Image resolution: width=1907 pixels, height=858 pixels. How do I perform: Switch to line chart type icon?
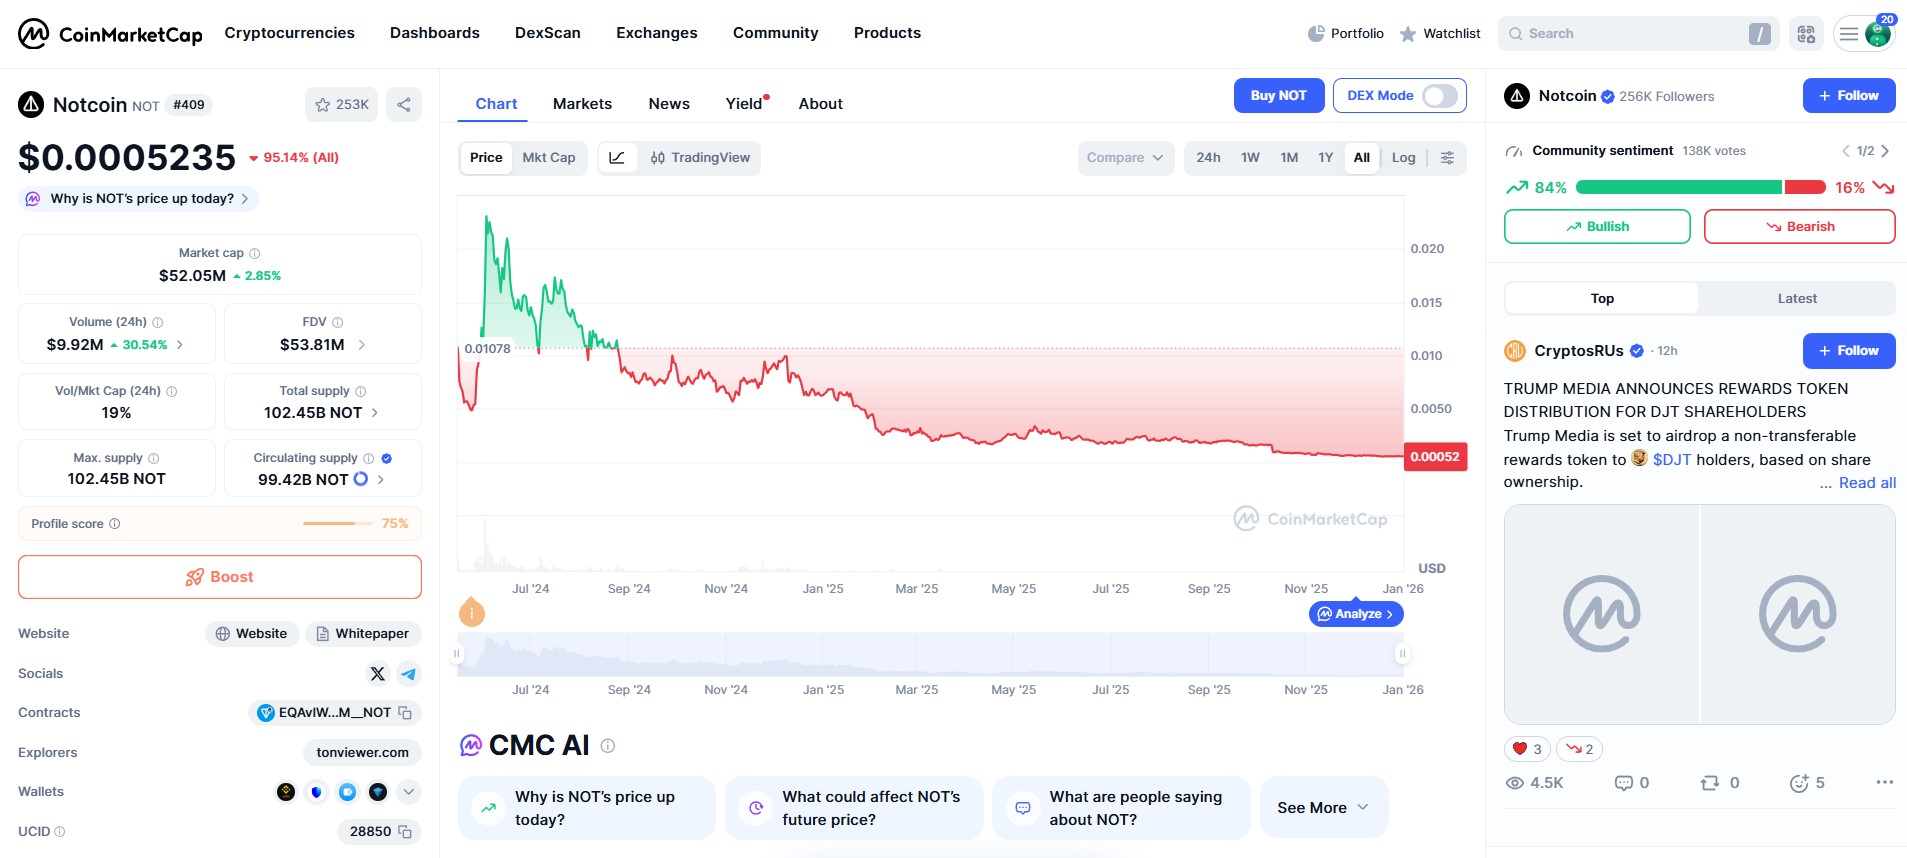pos(617,158)
